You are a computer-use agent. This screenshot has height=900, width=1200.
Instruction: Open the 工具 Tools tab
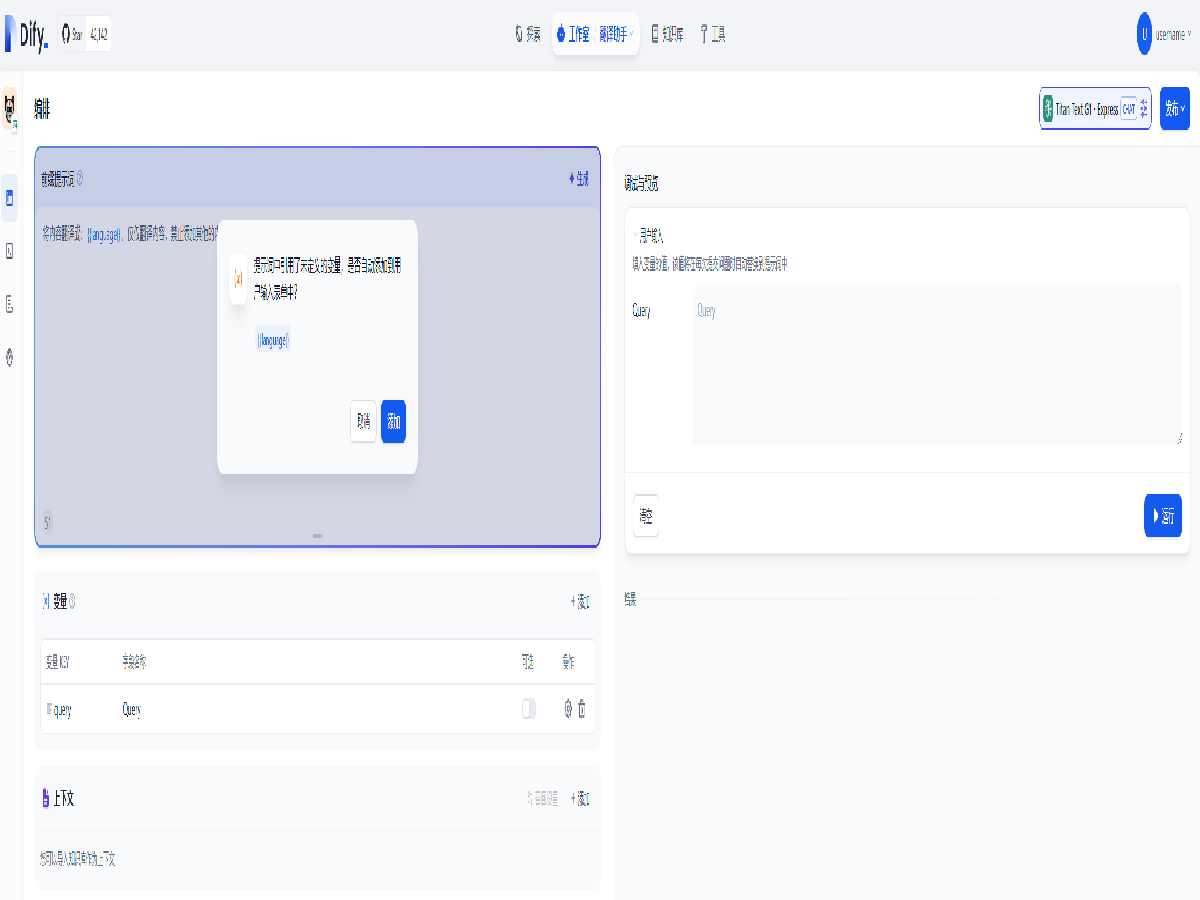[713, 34]
